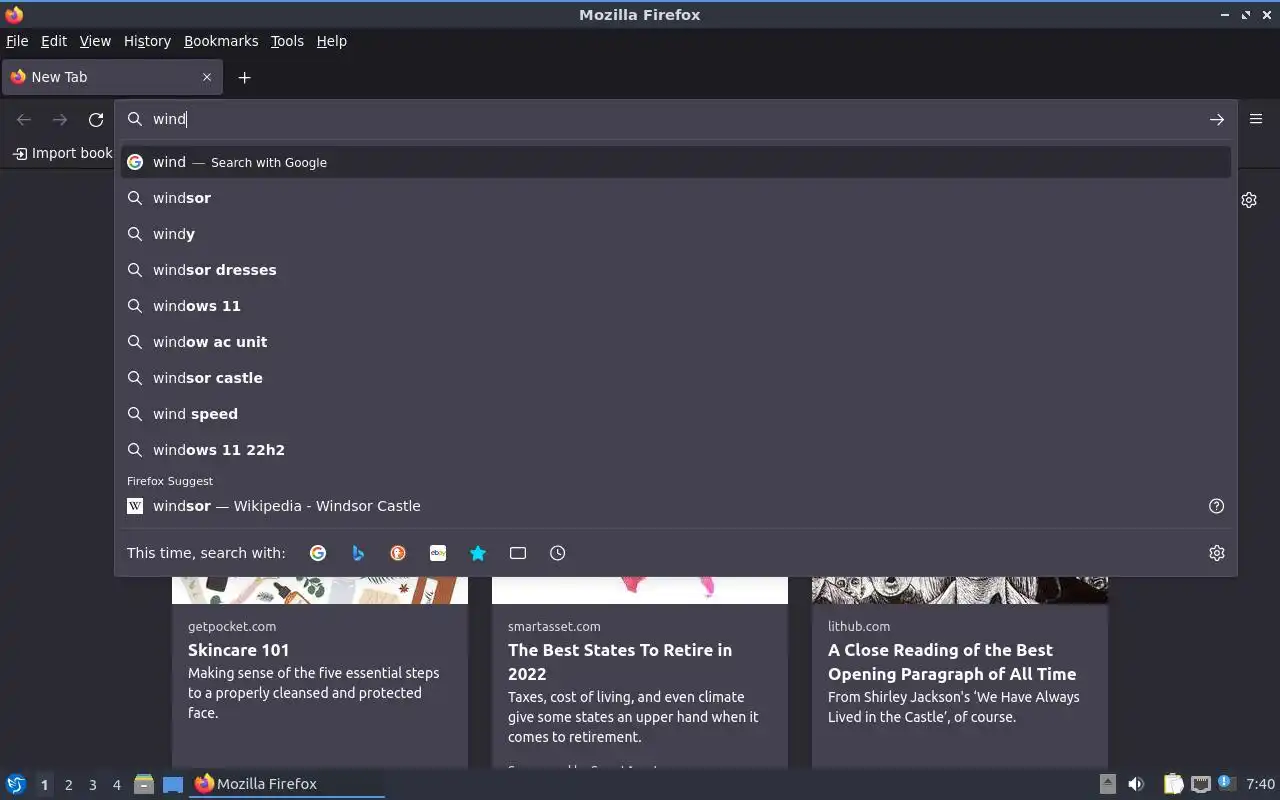Screen dimensions: 1280x800
Task: Open the update notifier tray icon
Action: (1227, 783)
